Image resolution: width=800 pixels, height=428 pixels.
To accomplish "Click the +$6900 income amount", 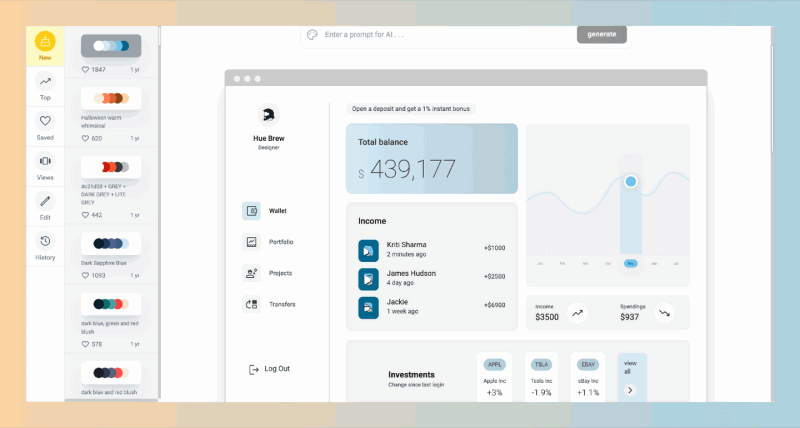I will 494,305.
